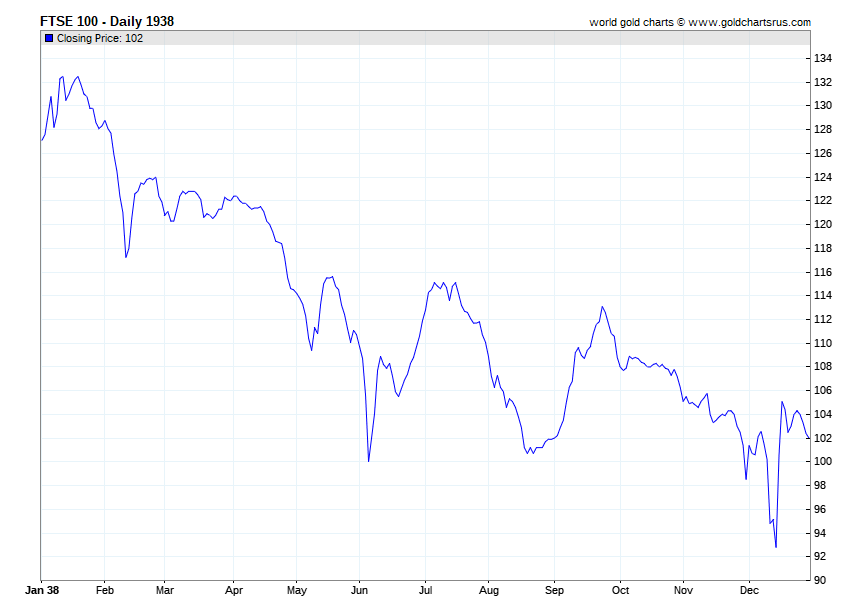This screenshot has height=616, width=850.
Task: Click the 94 y-axis value
Action: click(820, 533)
